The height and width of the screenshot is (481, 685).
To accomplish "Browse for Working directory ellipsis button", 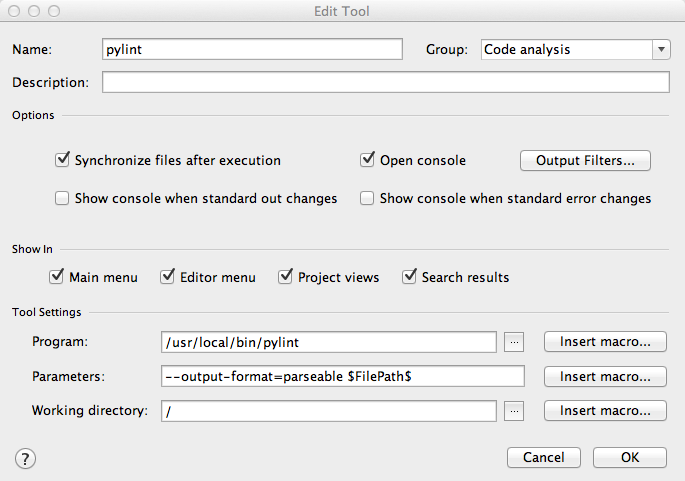I will click(x=514, y=411).
